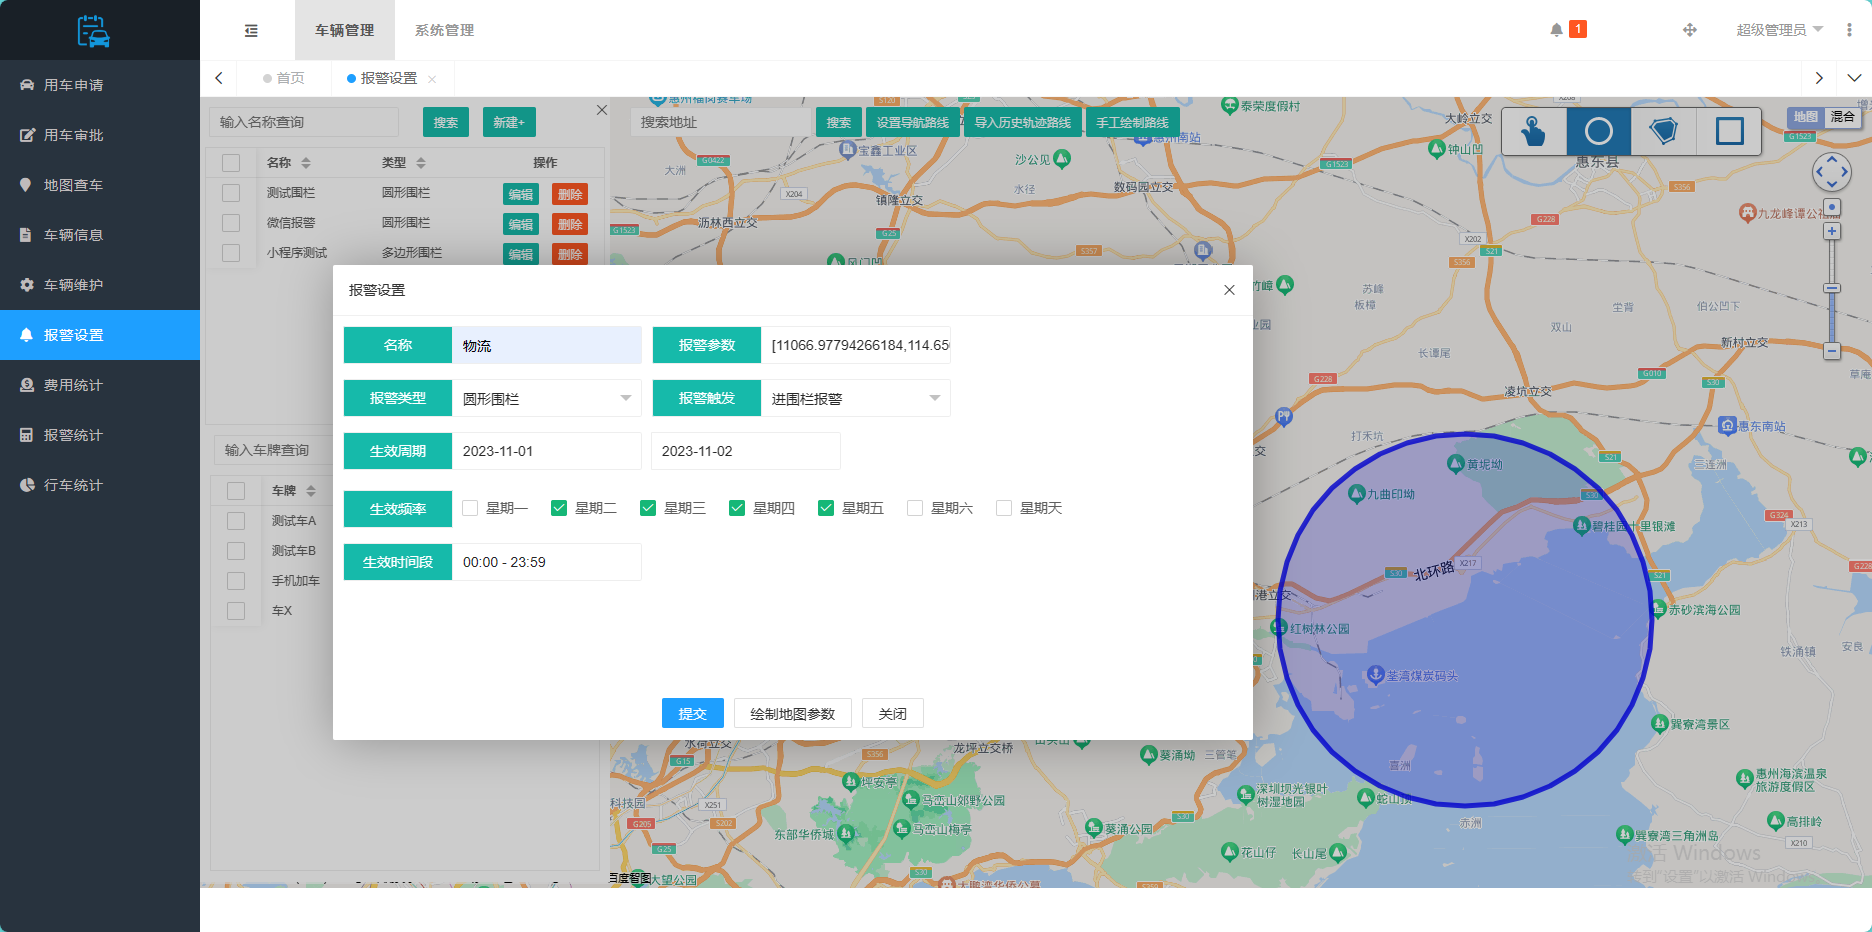This screenshot has height=932, width=1872.
Task: Click the map pan direction control
Action: pos(1832,172)
